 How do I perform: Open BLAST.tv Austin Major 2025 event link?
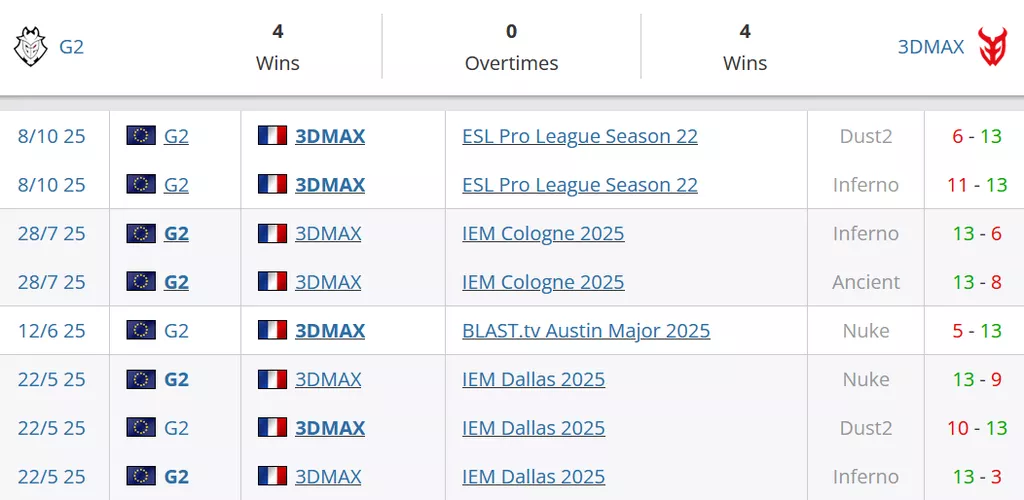[x=586, y=331]
